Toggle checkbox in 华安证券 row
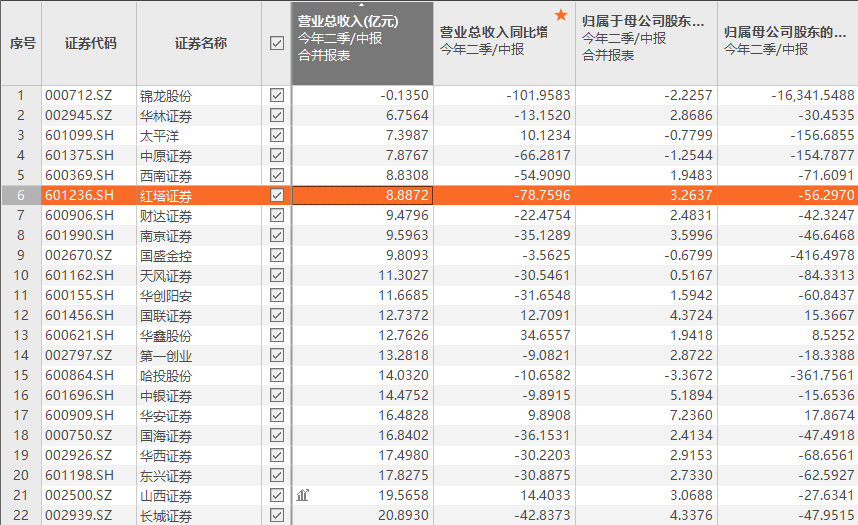858x525 pixels. click(x=277, y=415)
